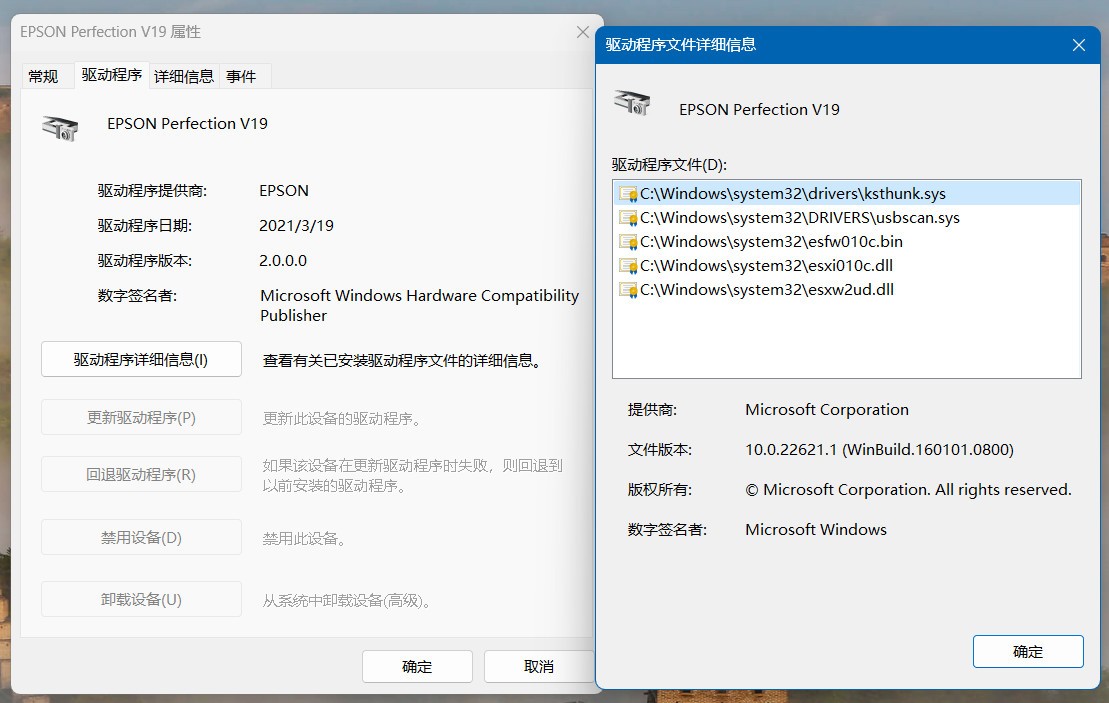The image size is (1109, 703).
Task: Click the Microsoft Windows digital signer value
Action: (x=815, y=530)
